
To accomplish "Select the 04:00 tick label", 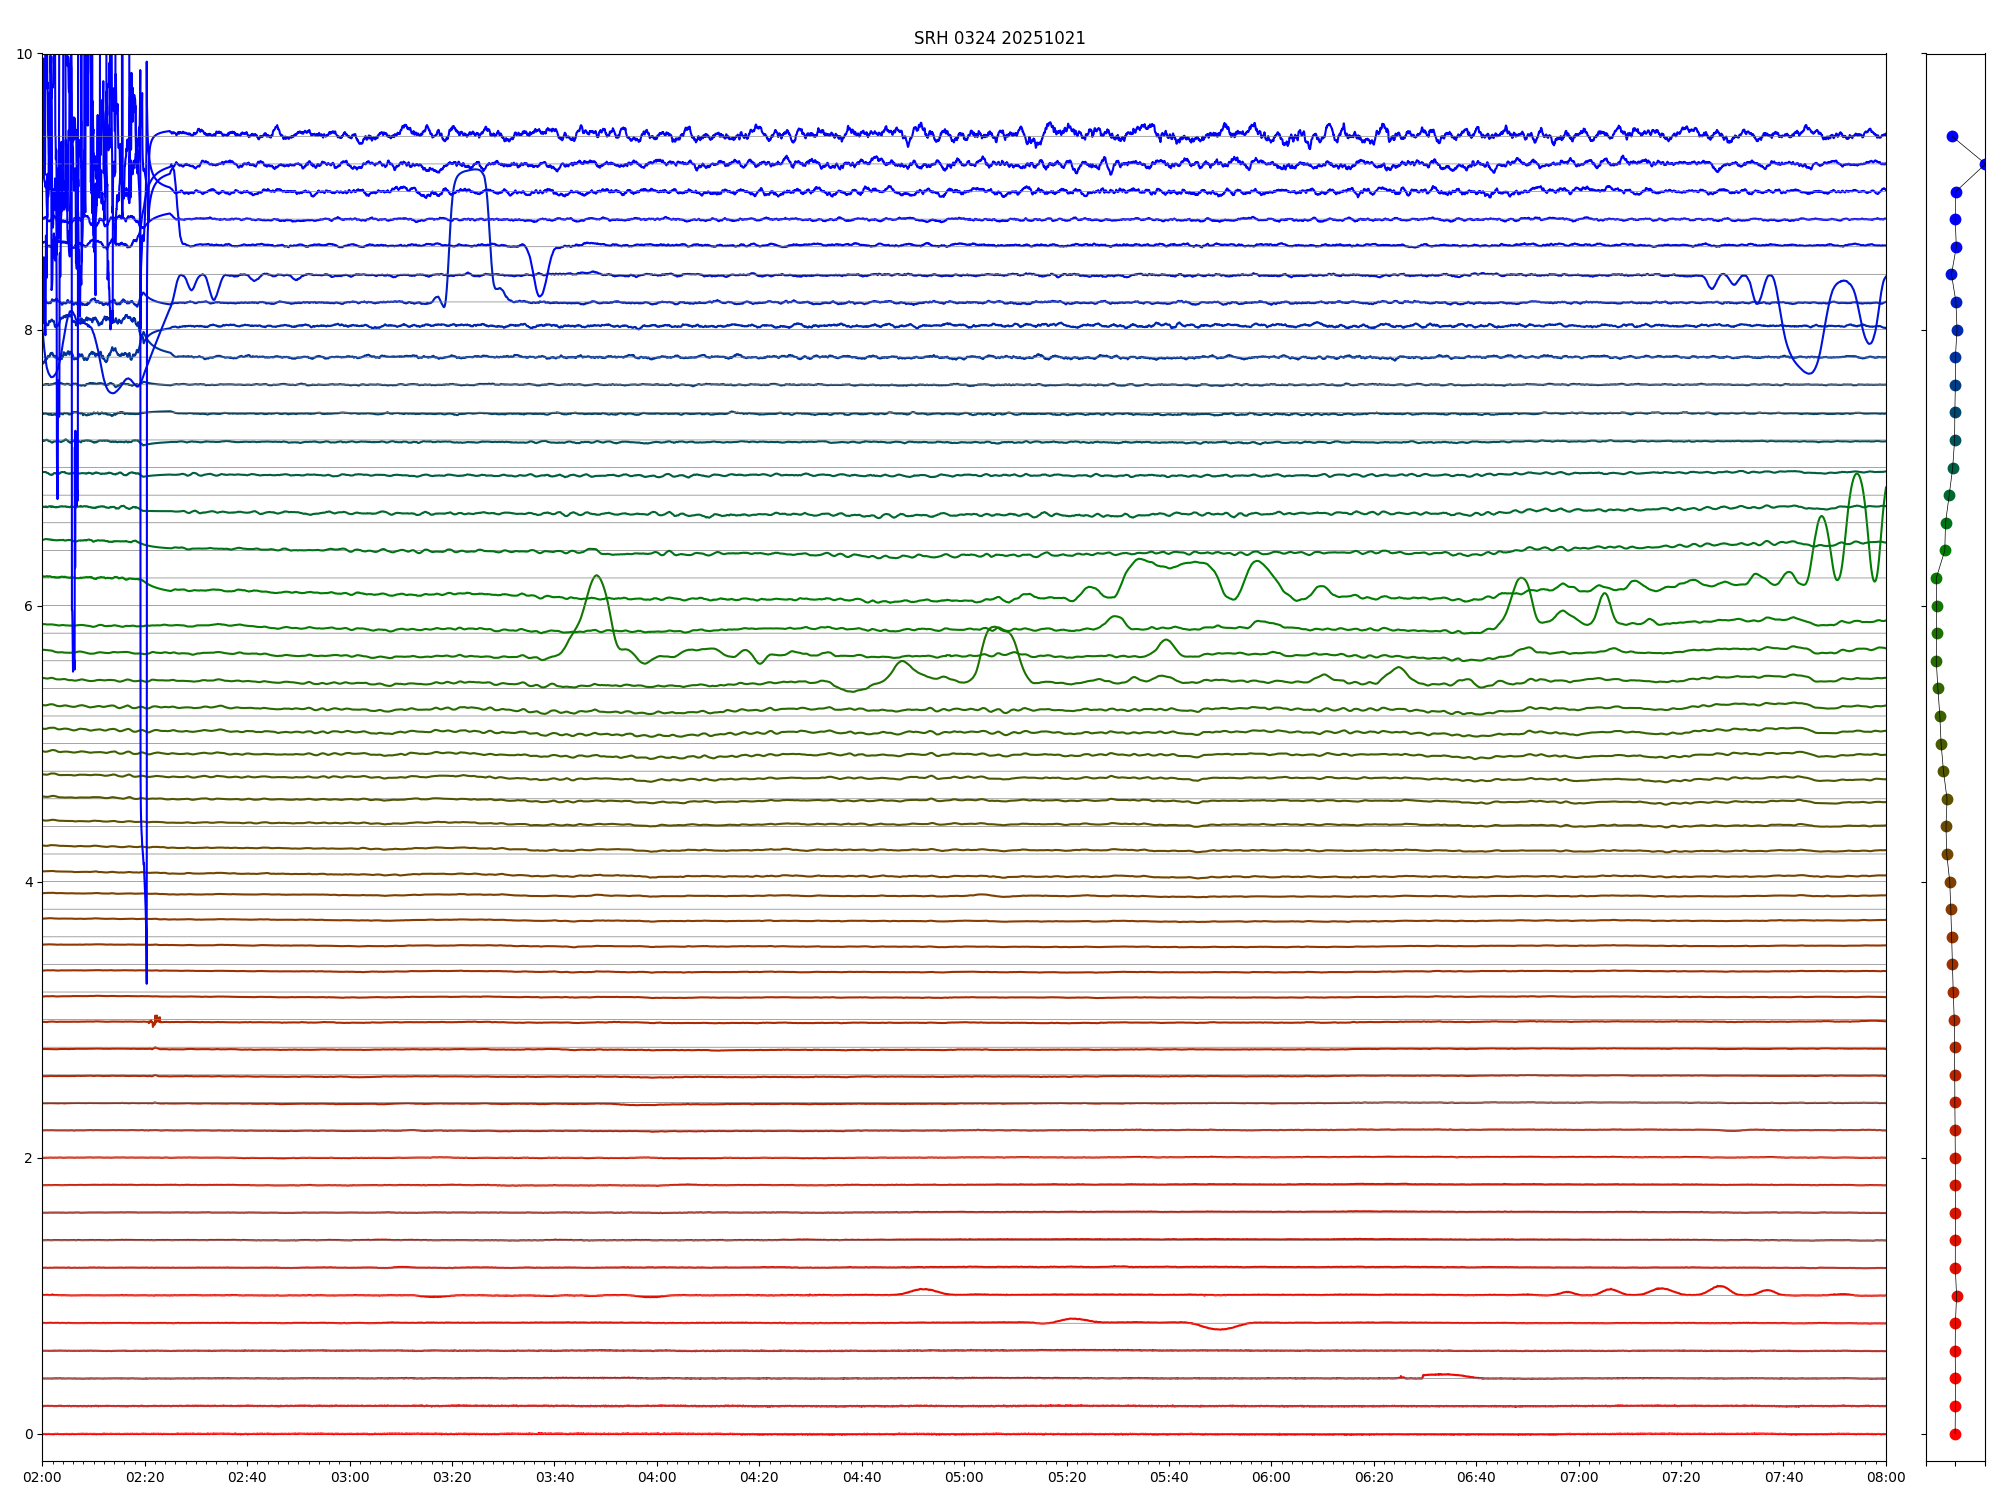I will click(x=657, y=1477).
